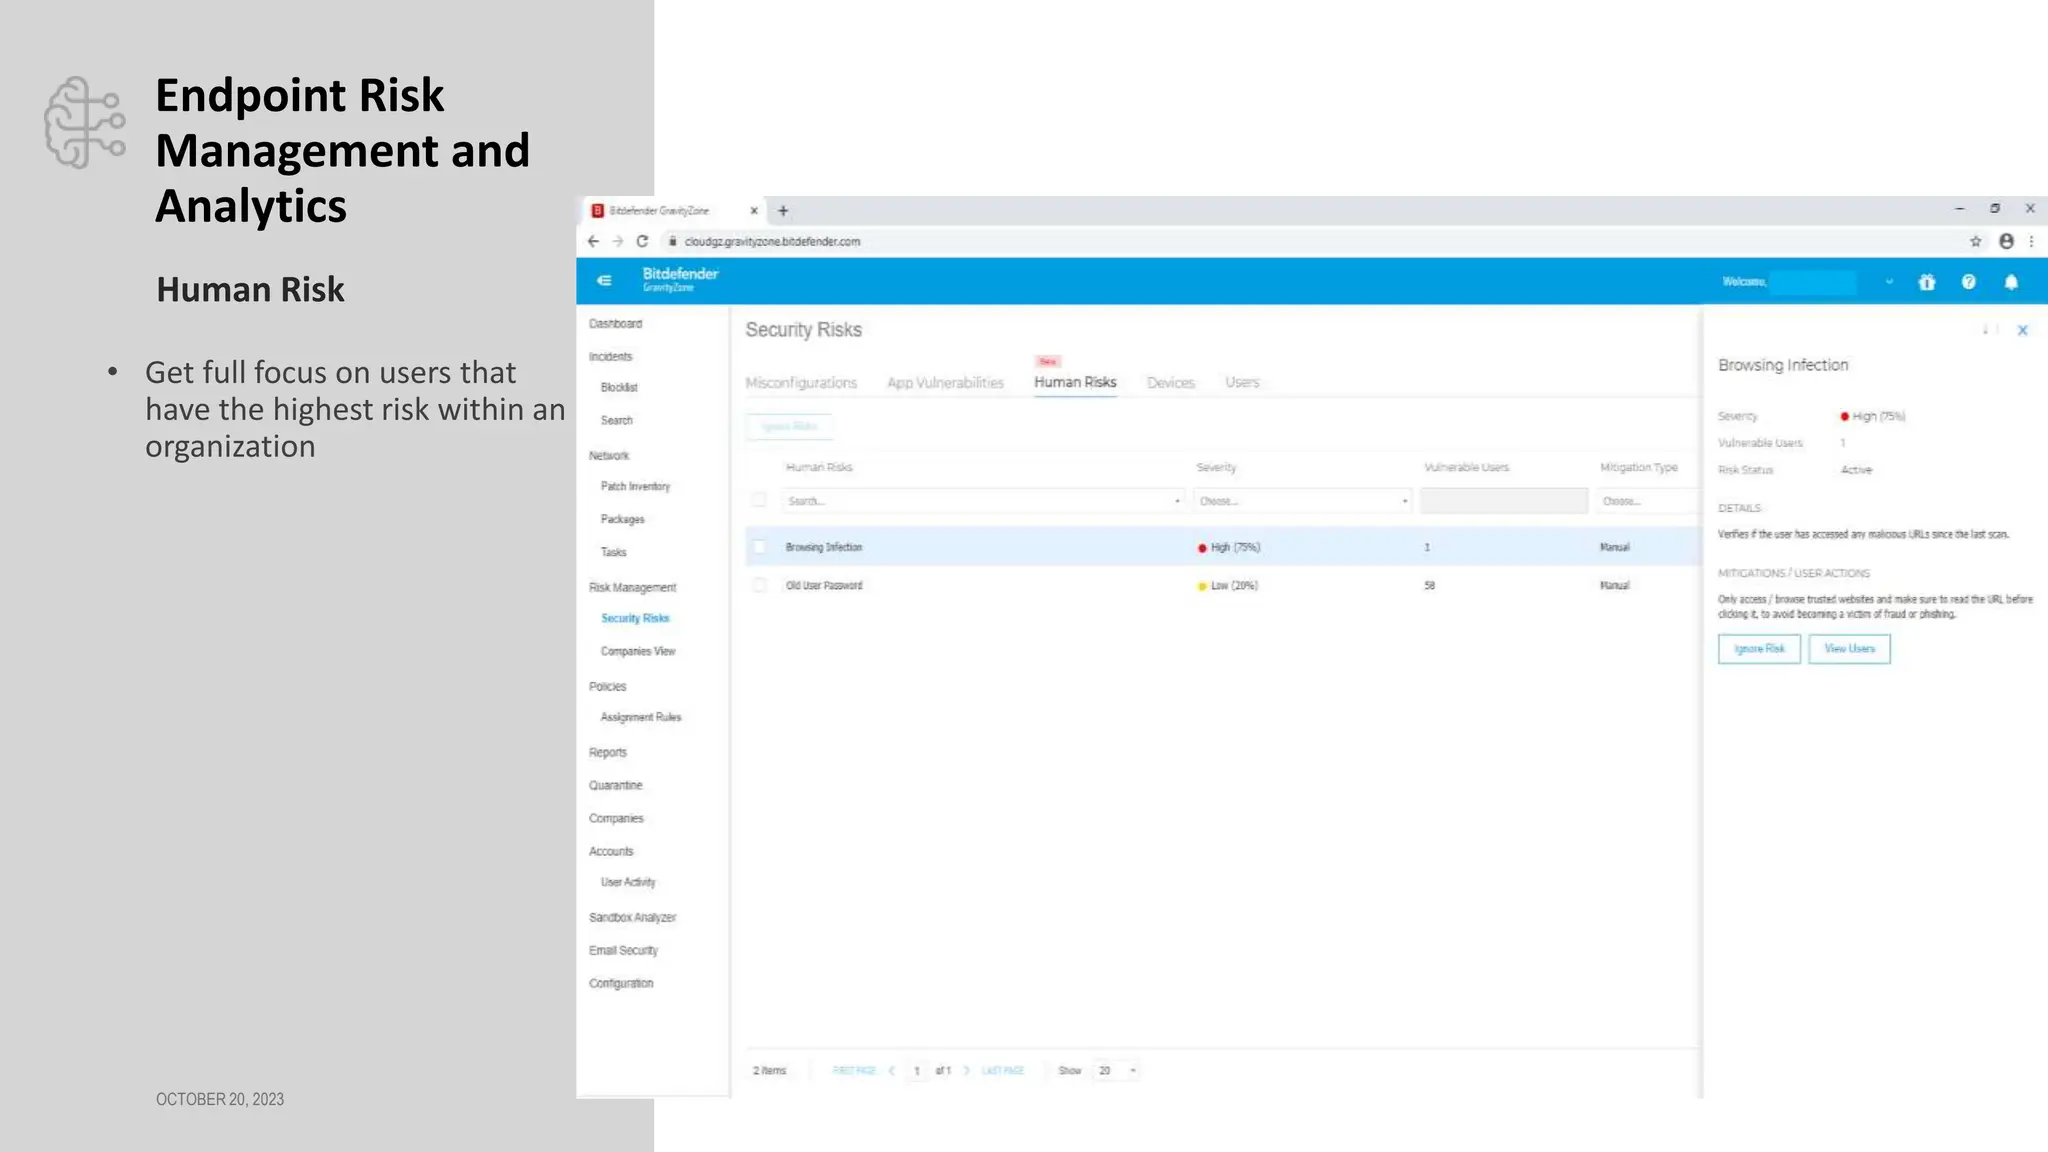Open Patch Inventory under Network
The width and height of the screenshot is (2048, 1152).
[x=635, y=487]
